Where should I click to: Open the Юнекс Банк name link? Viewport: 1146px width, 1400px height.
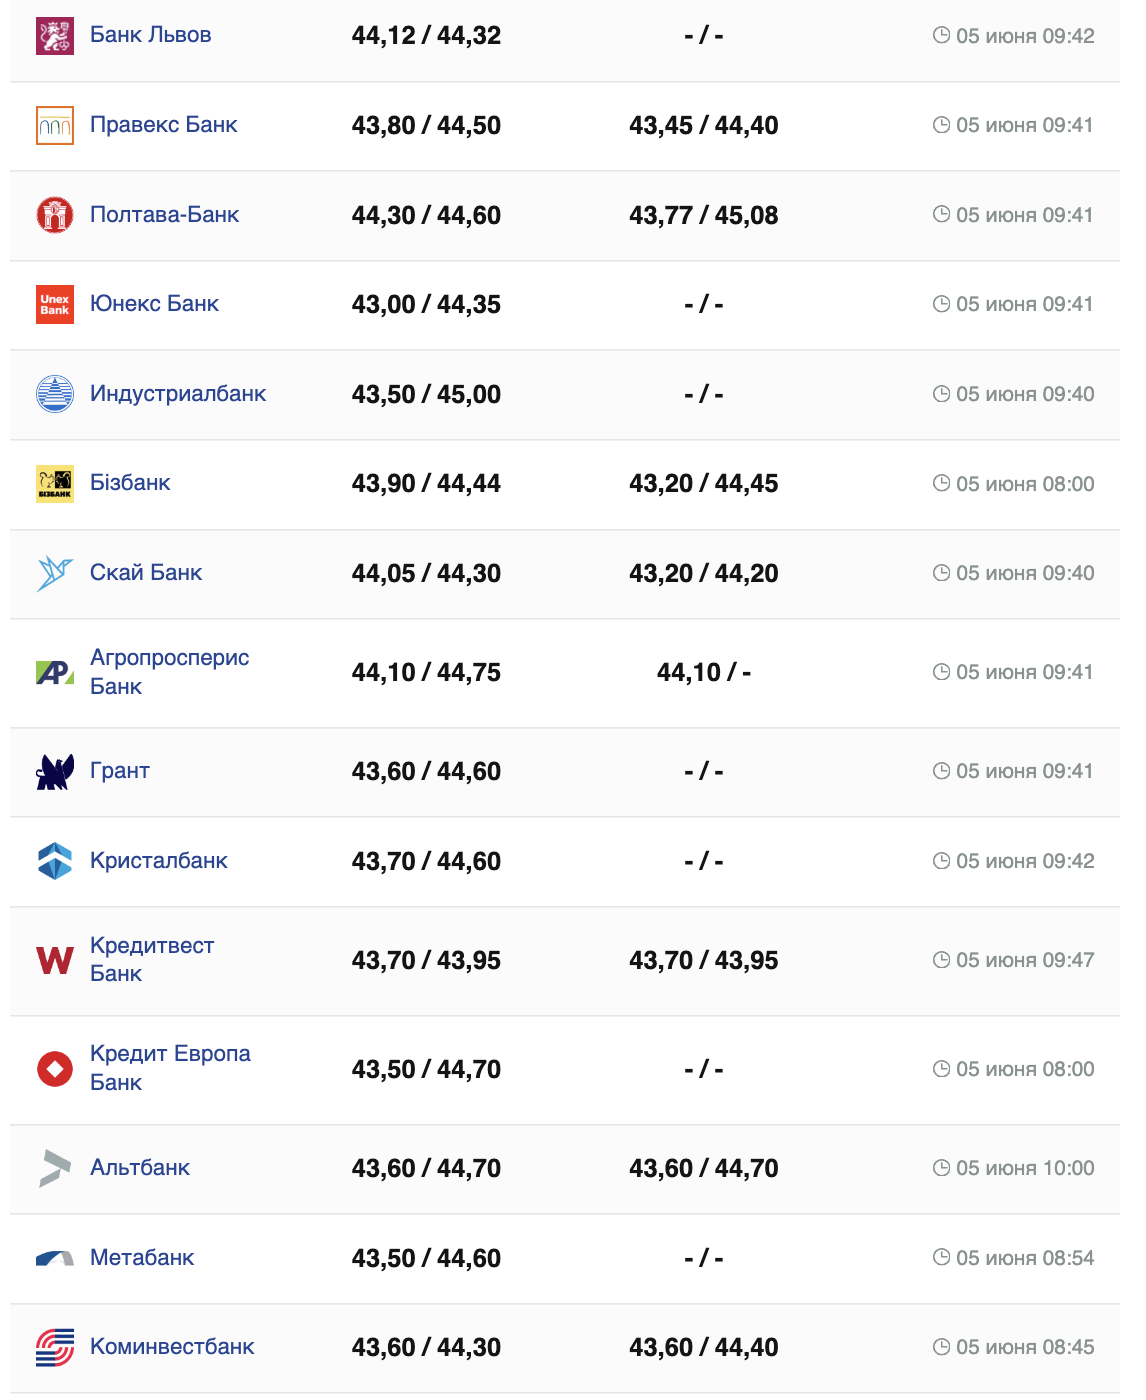[154, 304]
